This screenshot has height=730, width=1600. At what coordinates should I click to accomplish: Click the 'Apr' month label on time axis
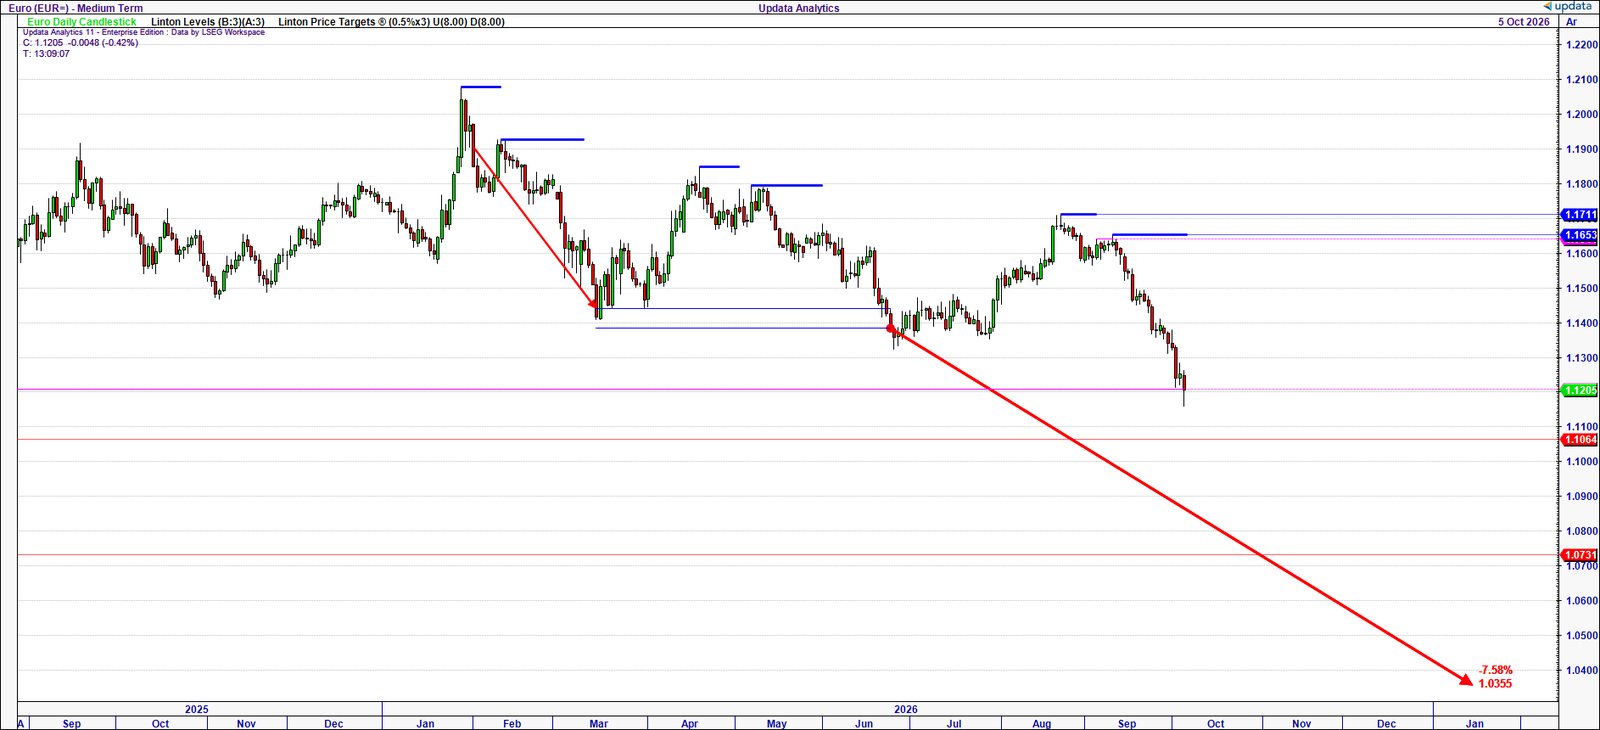click(x=689, y=723)
